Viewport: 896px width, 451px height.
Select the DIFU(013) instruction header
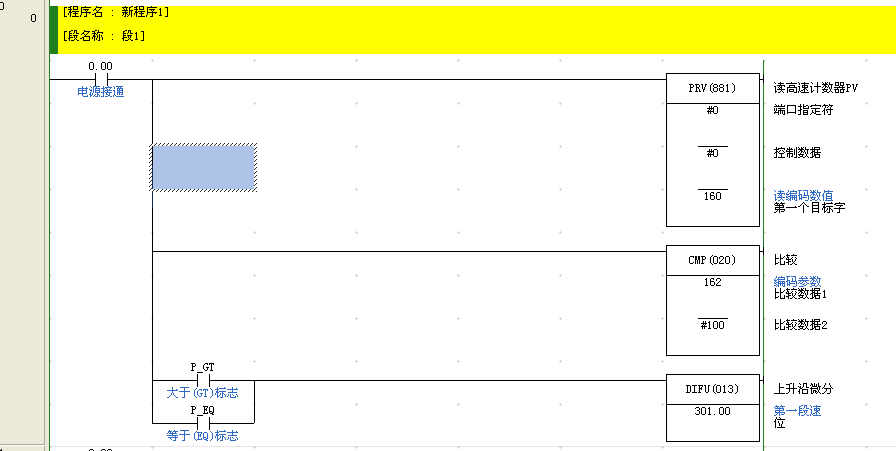[x=712, y=389]
